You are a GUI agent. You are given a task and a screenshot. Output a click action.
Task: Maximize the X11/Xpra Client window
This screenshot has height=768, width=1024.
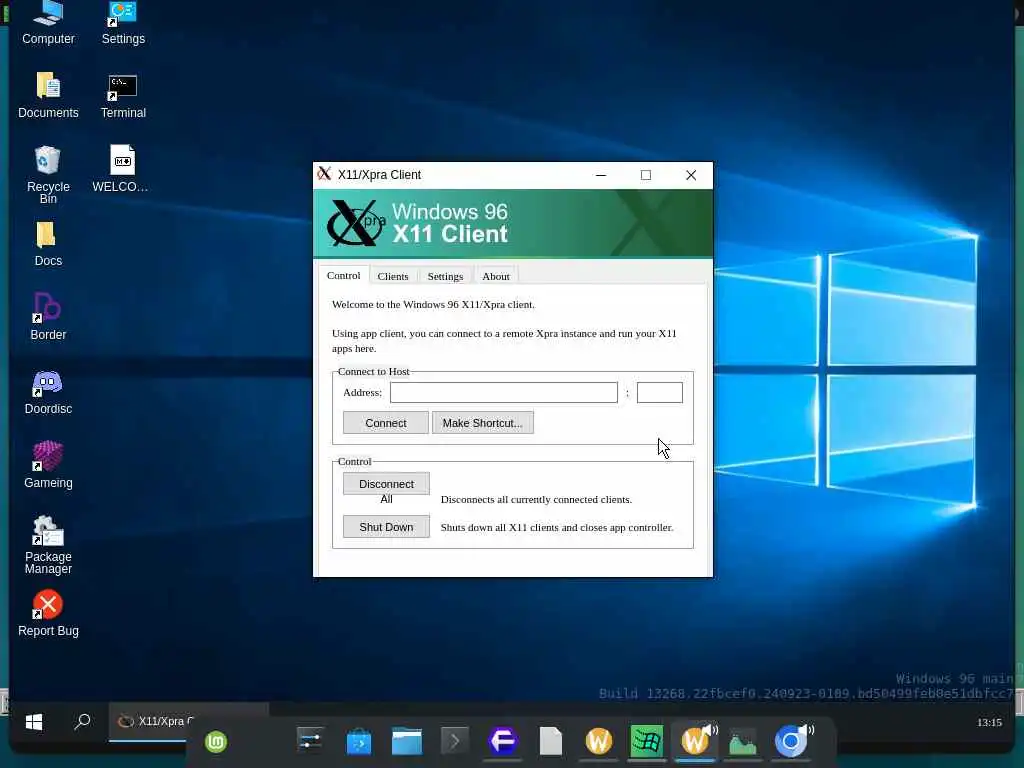pos(646,175)
